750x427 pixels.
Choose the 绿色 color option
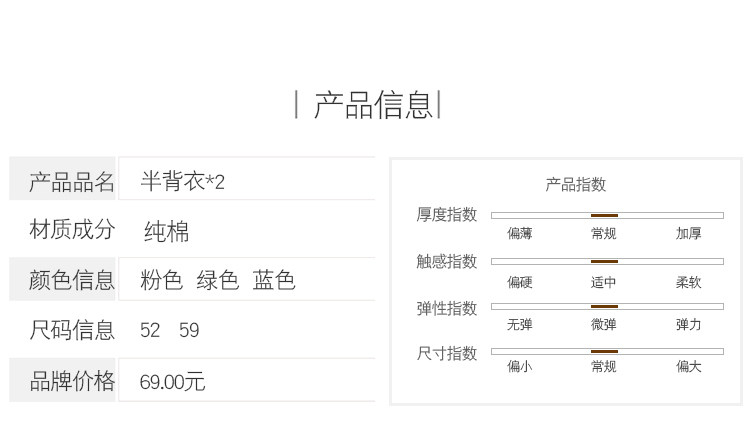click(x=217, y=280)
